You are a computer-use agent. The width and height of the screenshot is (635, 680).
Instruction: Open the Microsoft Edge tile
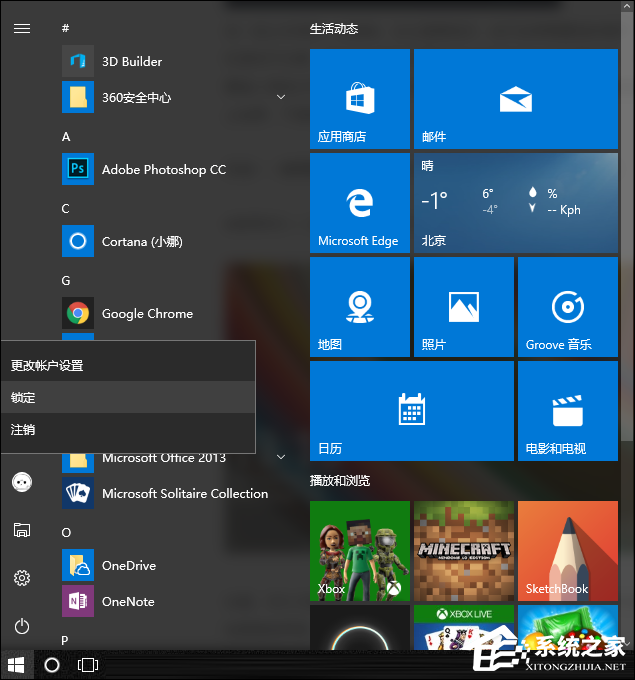point(359,202)
